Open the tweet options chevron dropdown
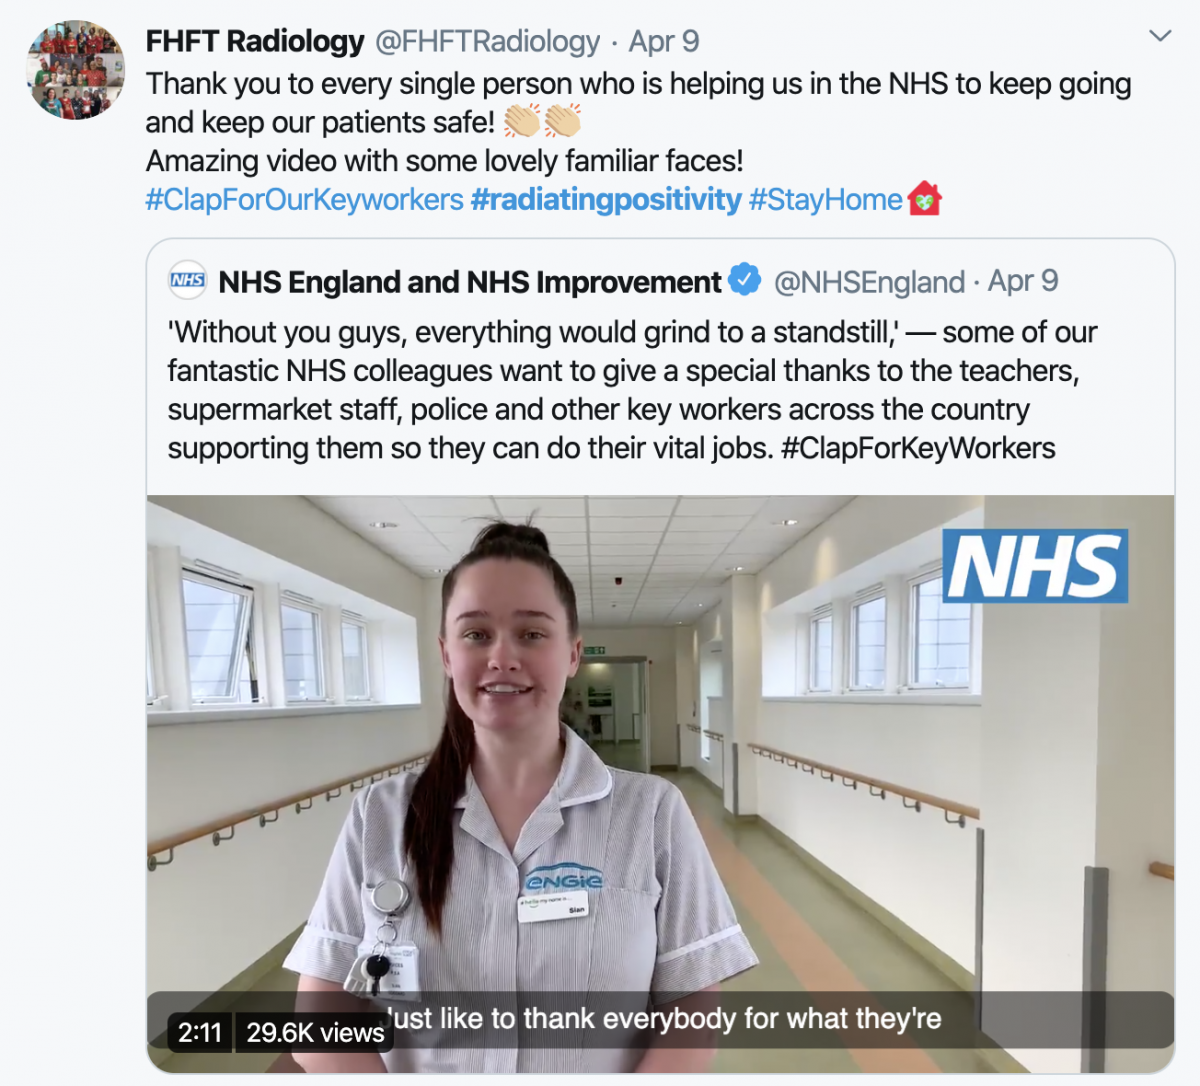1200x1086 pixels. coord(1159,37)
